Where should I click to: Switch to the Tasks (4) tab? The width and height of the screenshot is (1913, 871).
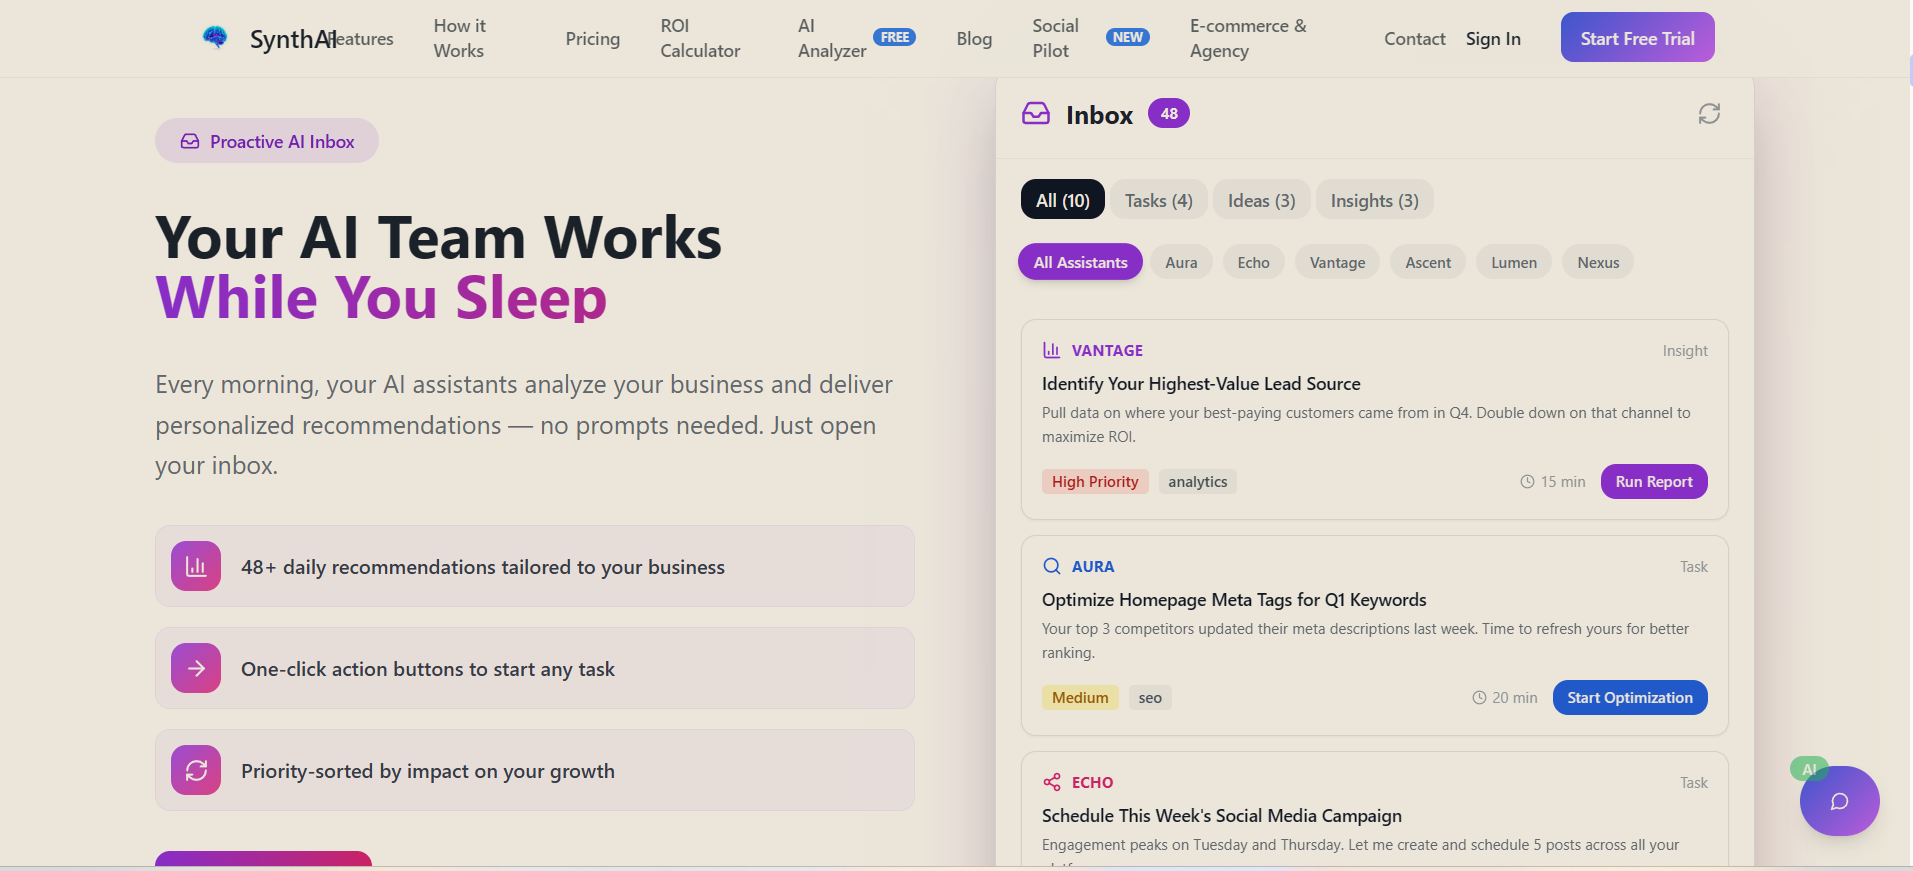pyautogui.click(x=1158, y=200)
